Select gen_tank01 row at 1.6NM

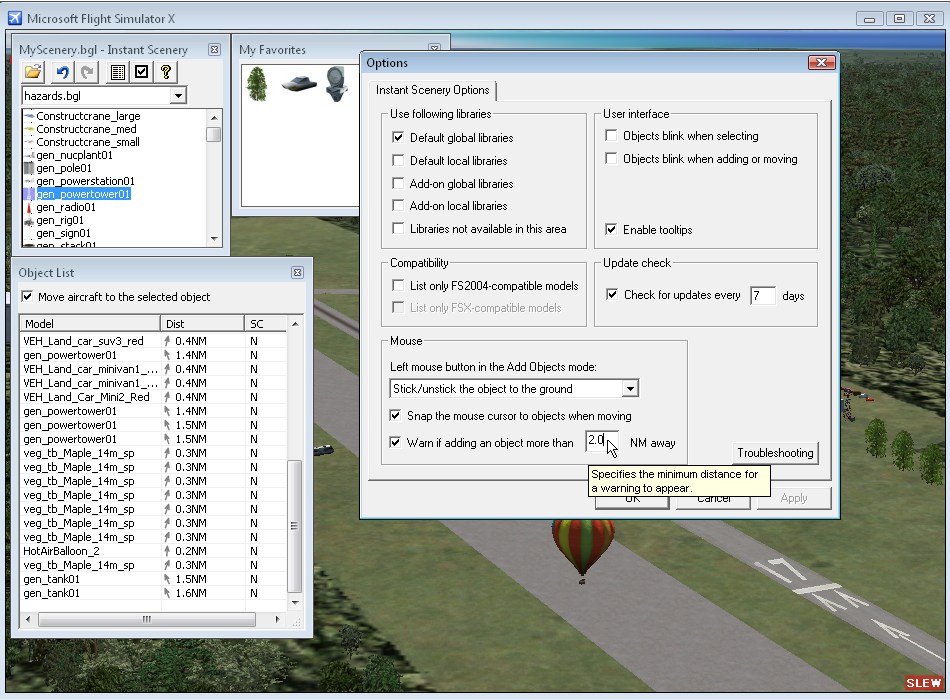tap(153, 593)
